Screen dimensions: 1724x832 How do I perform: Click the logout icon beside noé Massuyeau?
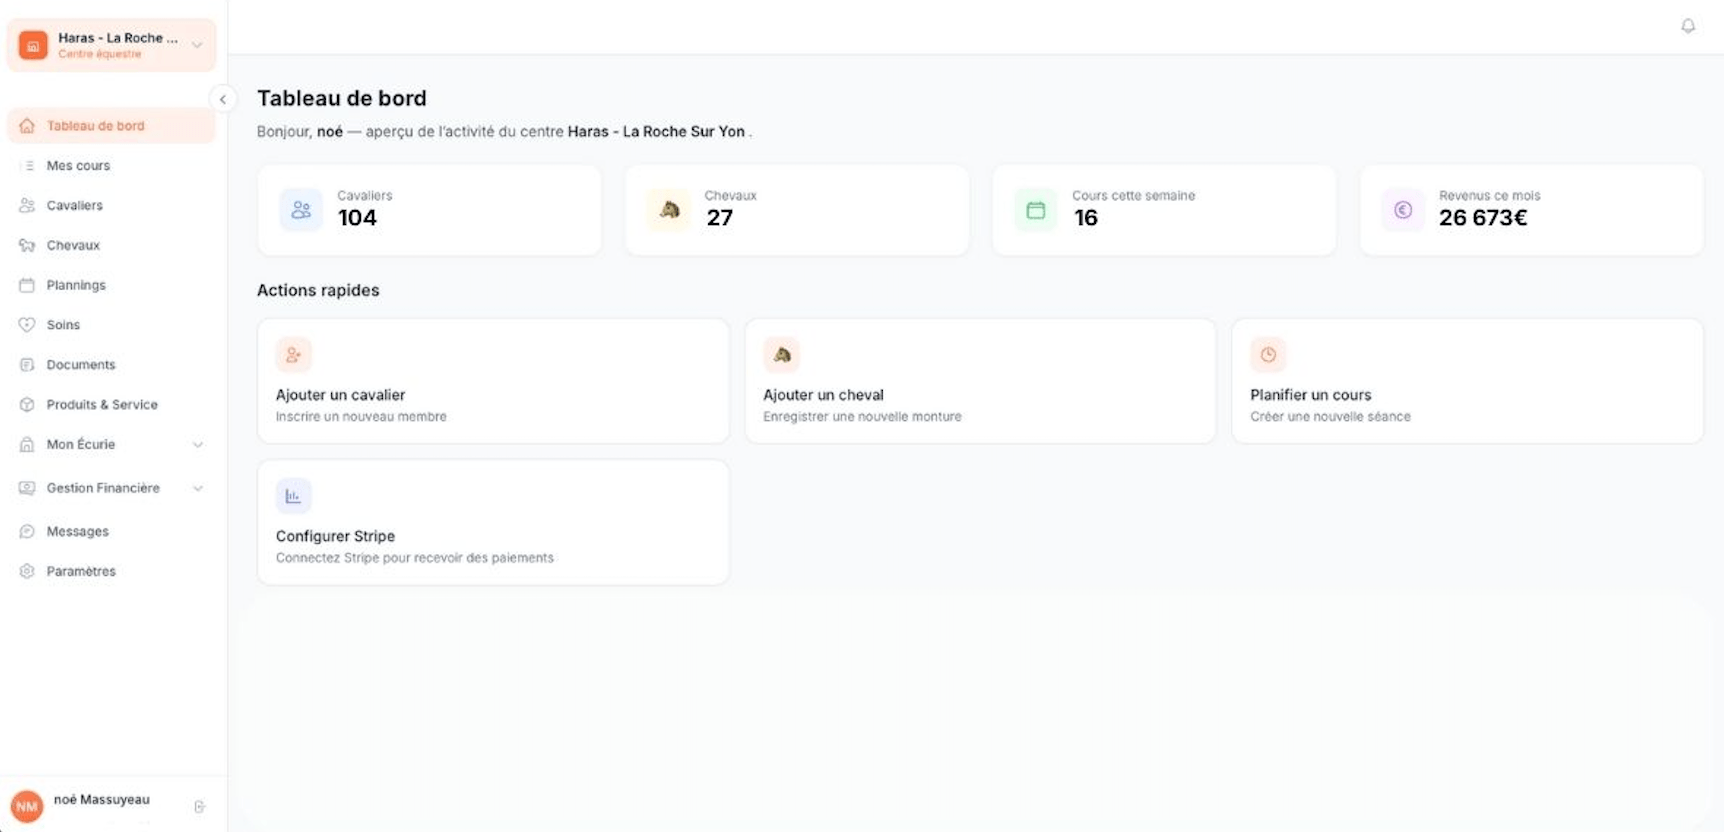(x=199, y=806)
